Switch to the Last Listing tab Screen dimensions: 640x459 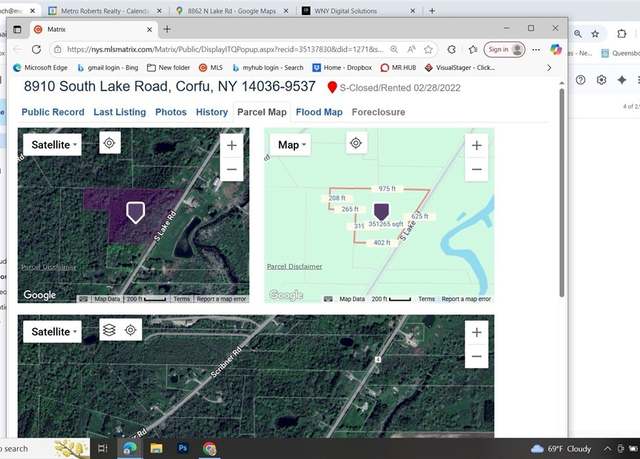(120, 112)
